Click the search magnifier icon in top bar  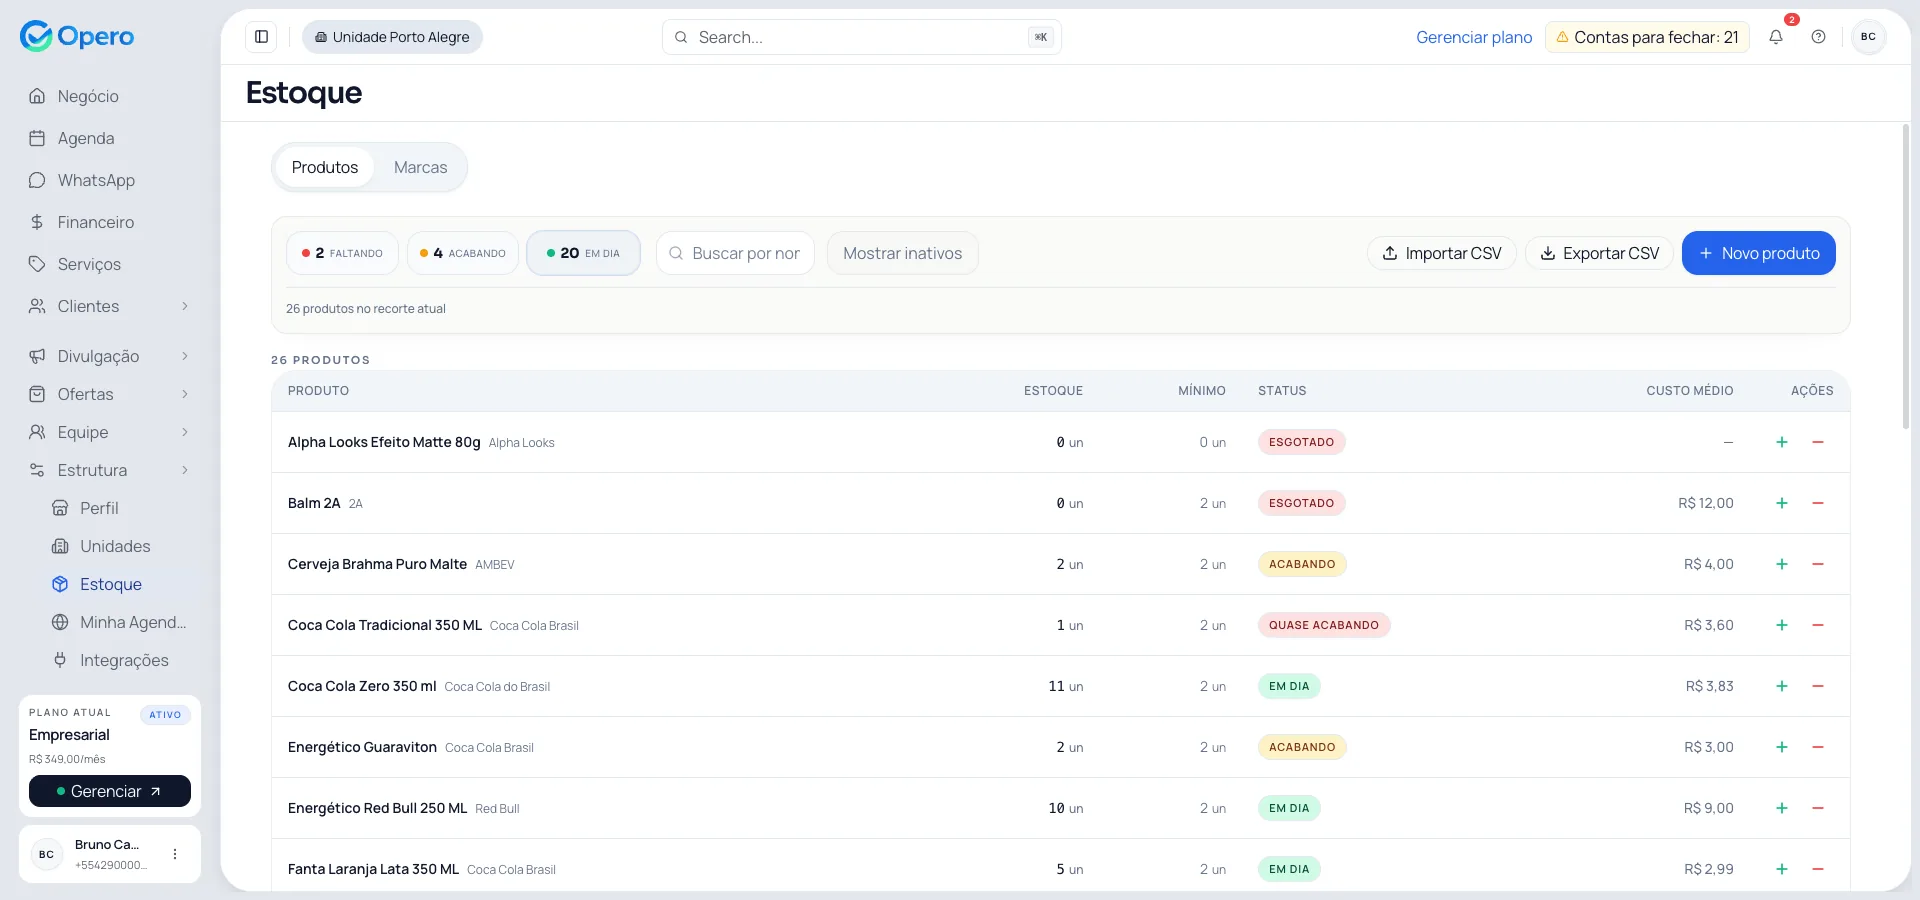pos(681,37)
